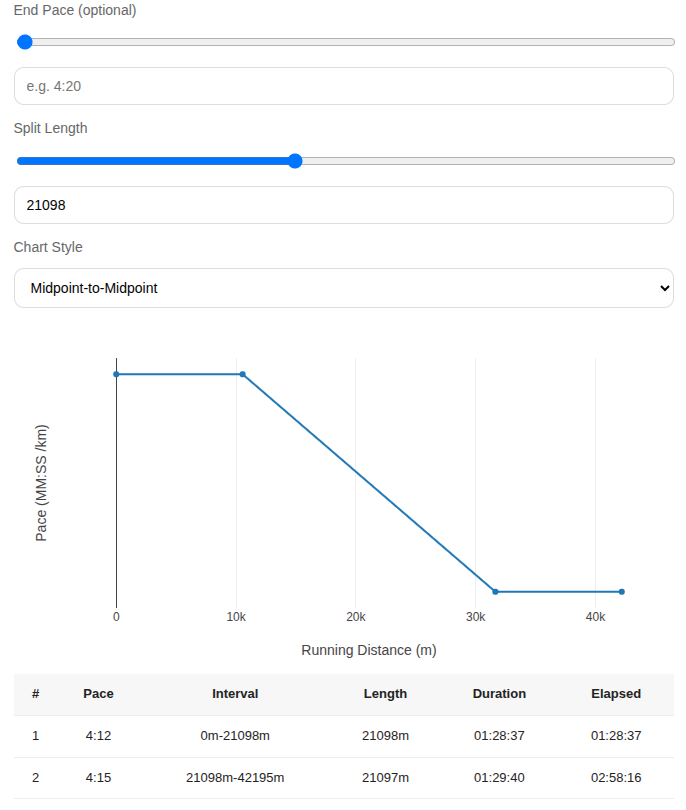Click the Interval column header

coord(235,693)
